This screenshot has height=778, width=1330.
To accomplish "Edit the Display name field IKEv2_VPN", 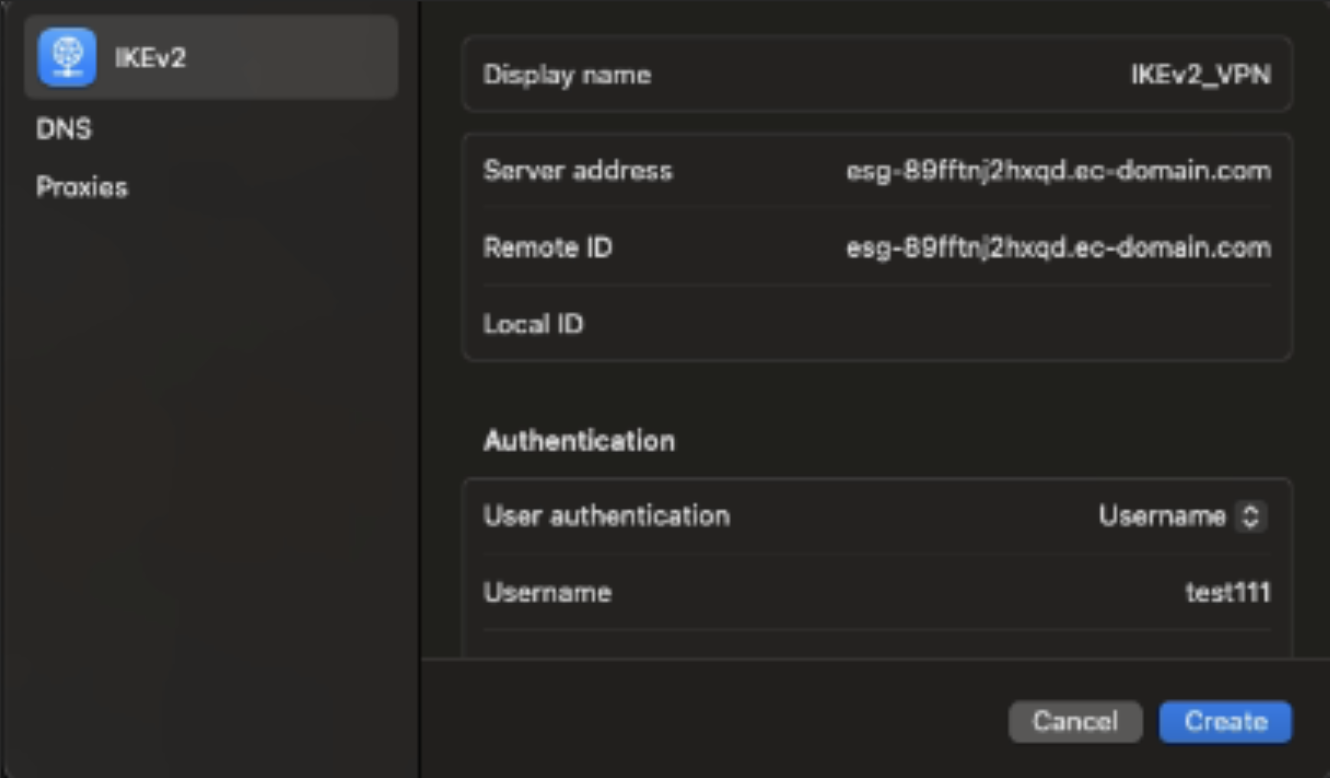I will click(x=1200, y=75).
